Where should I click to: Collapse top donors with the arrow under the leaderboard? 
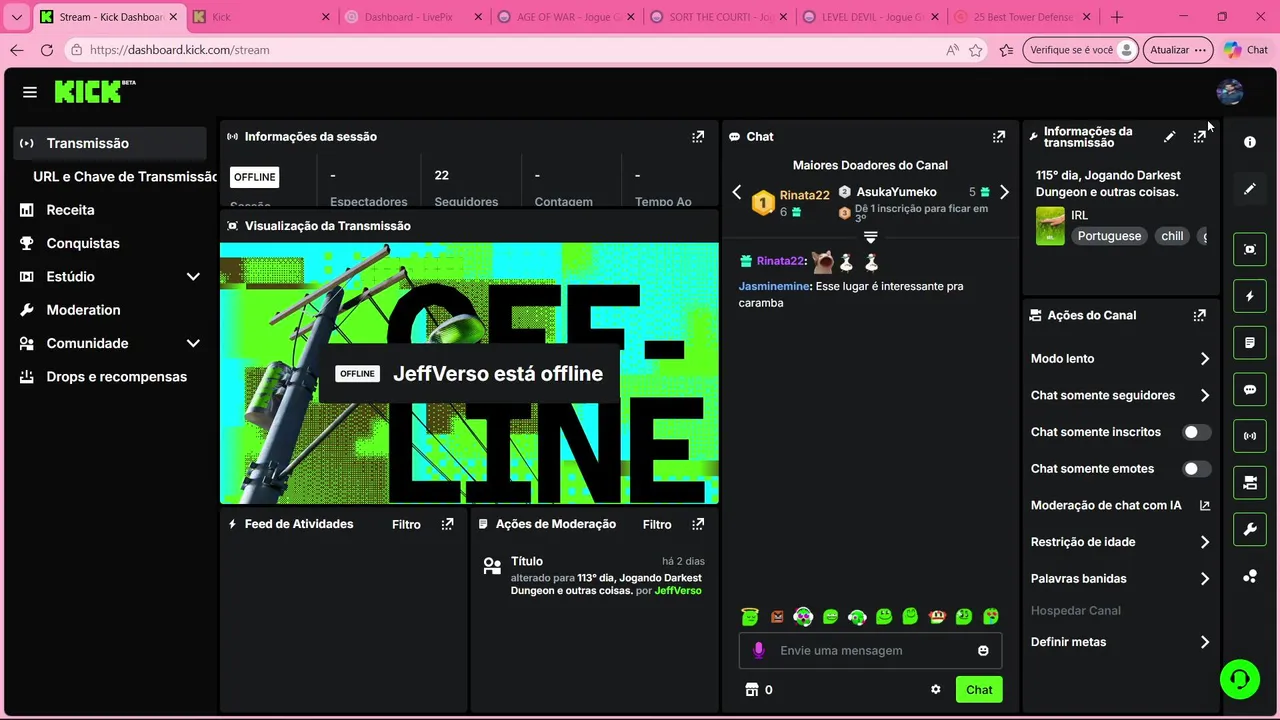tap(871, 237)
